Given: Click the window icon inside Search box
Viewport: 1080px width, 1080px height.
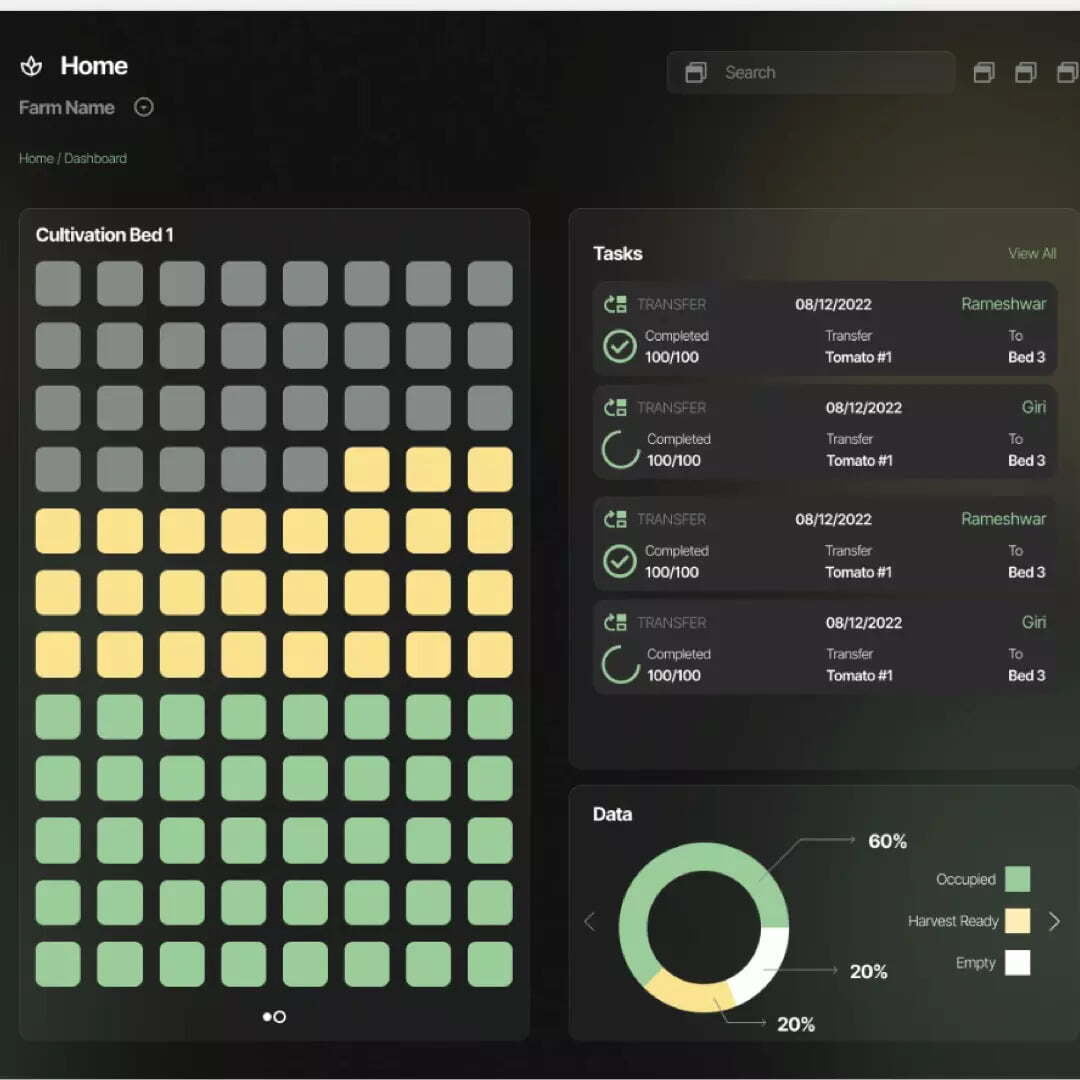Looking at the screenshot, I should pyautogui.click(x=696, y=72).
